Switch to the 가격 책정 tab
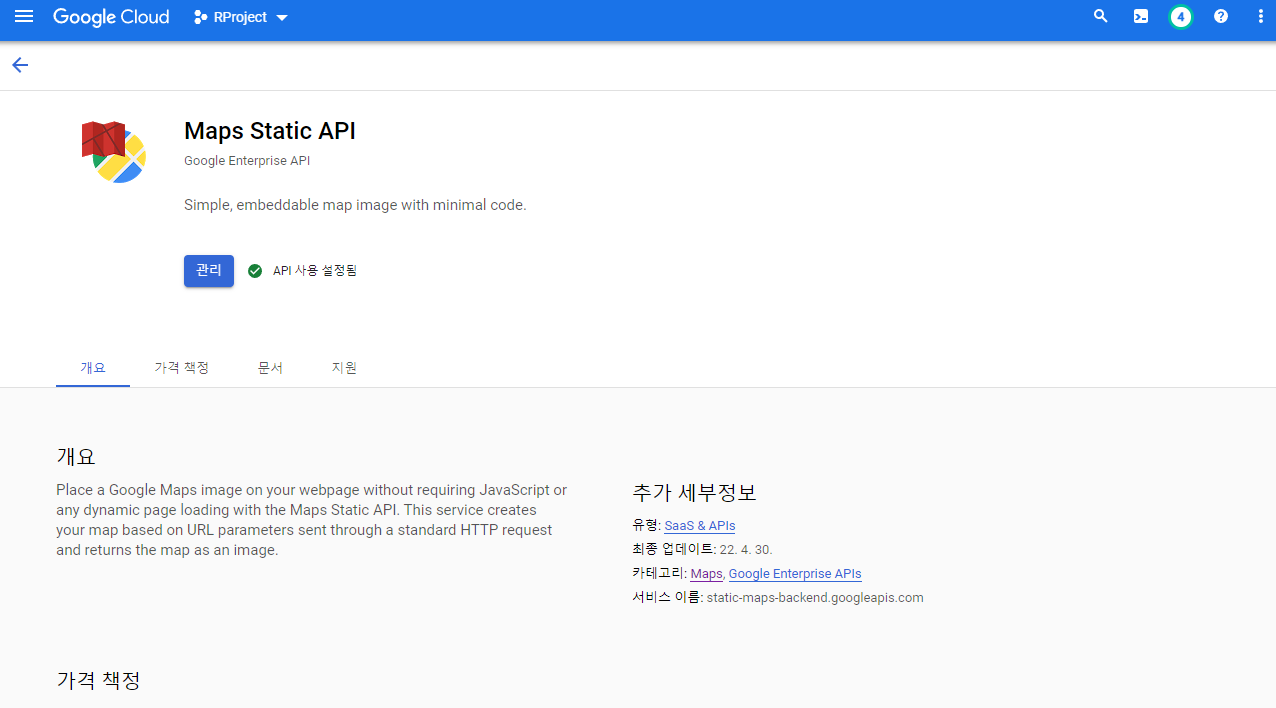 click(182, 368)
